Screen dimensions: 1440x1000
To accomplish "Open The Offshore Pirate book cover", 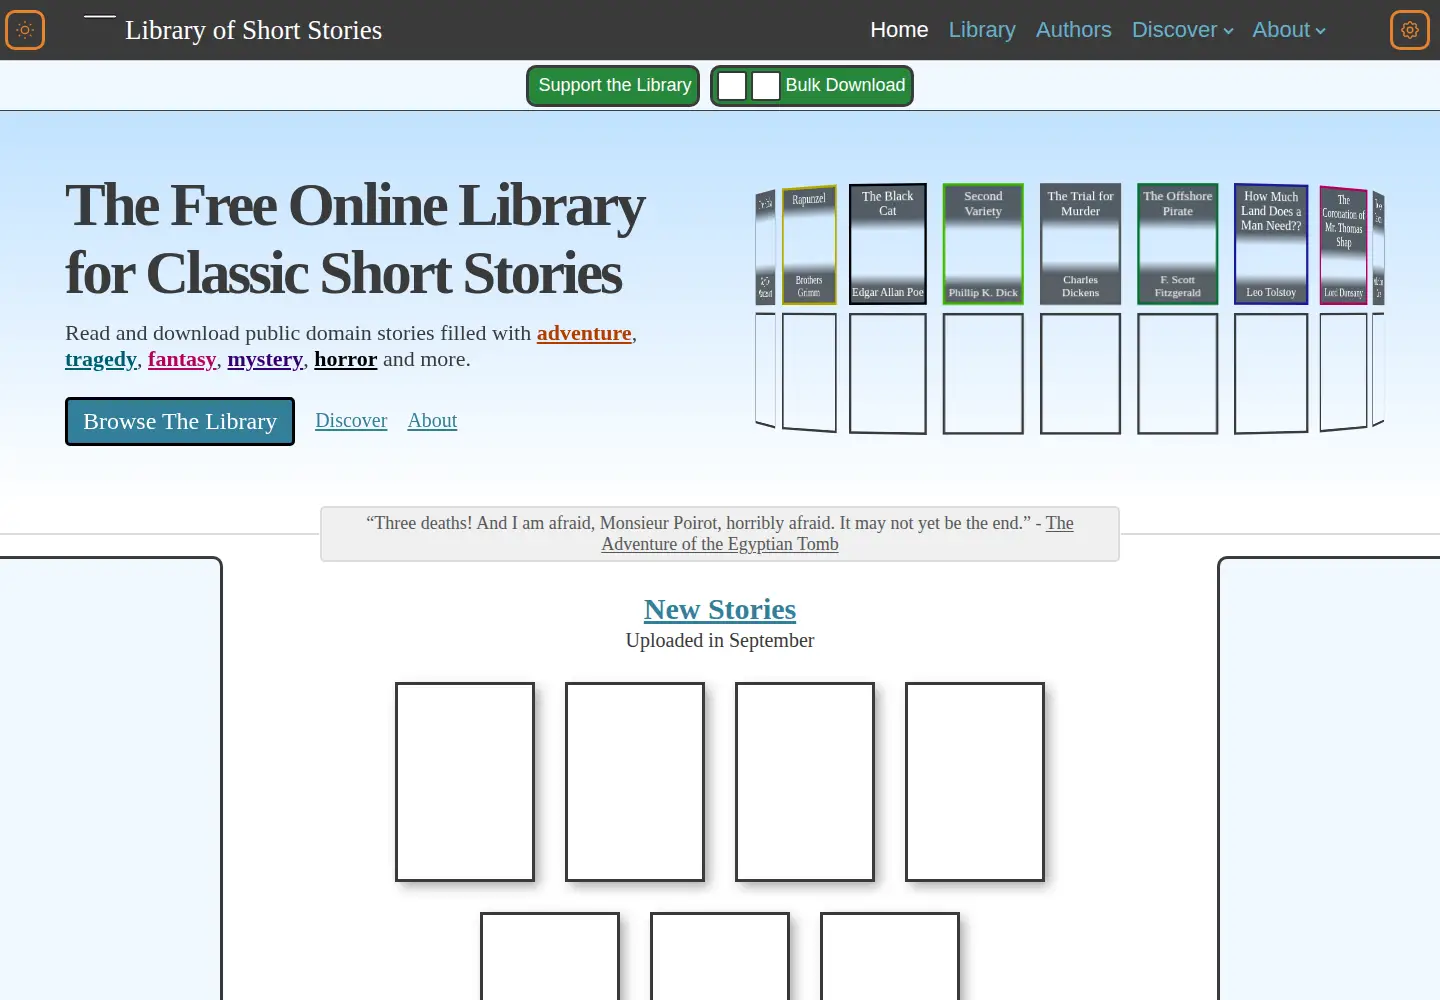I will point(1178,244).
